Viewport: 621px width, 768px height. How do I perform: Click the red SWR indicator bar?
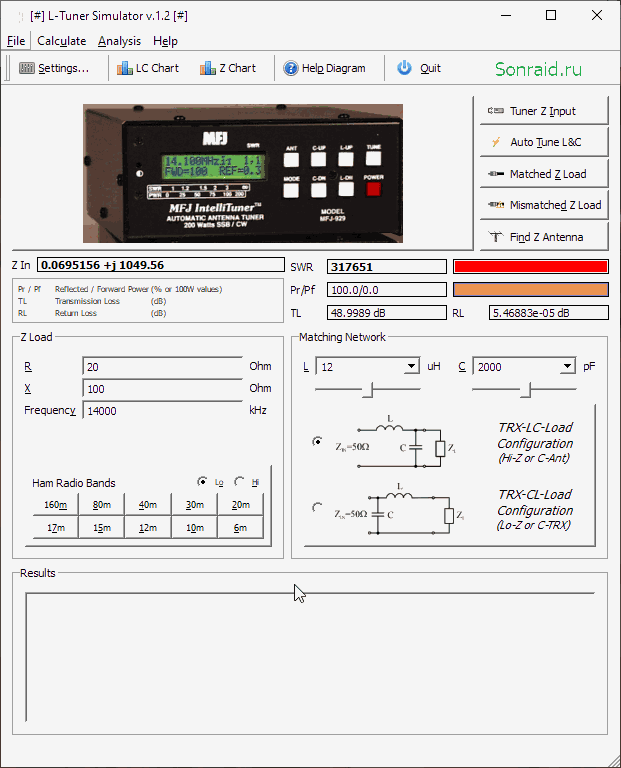point(531,266)
